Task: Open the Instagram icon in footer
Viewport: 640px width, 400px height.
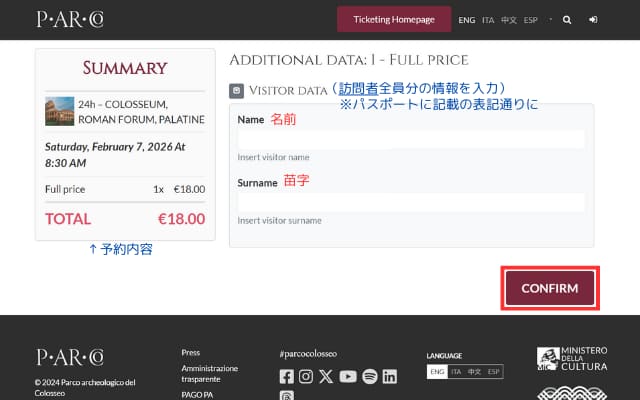Action: pyautogui.click(x=306, y=376)
